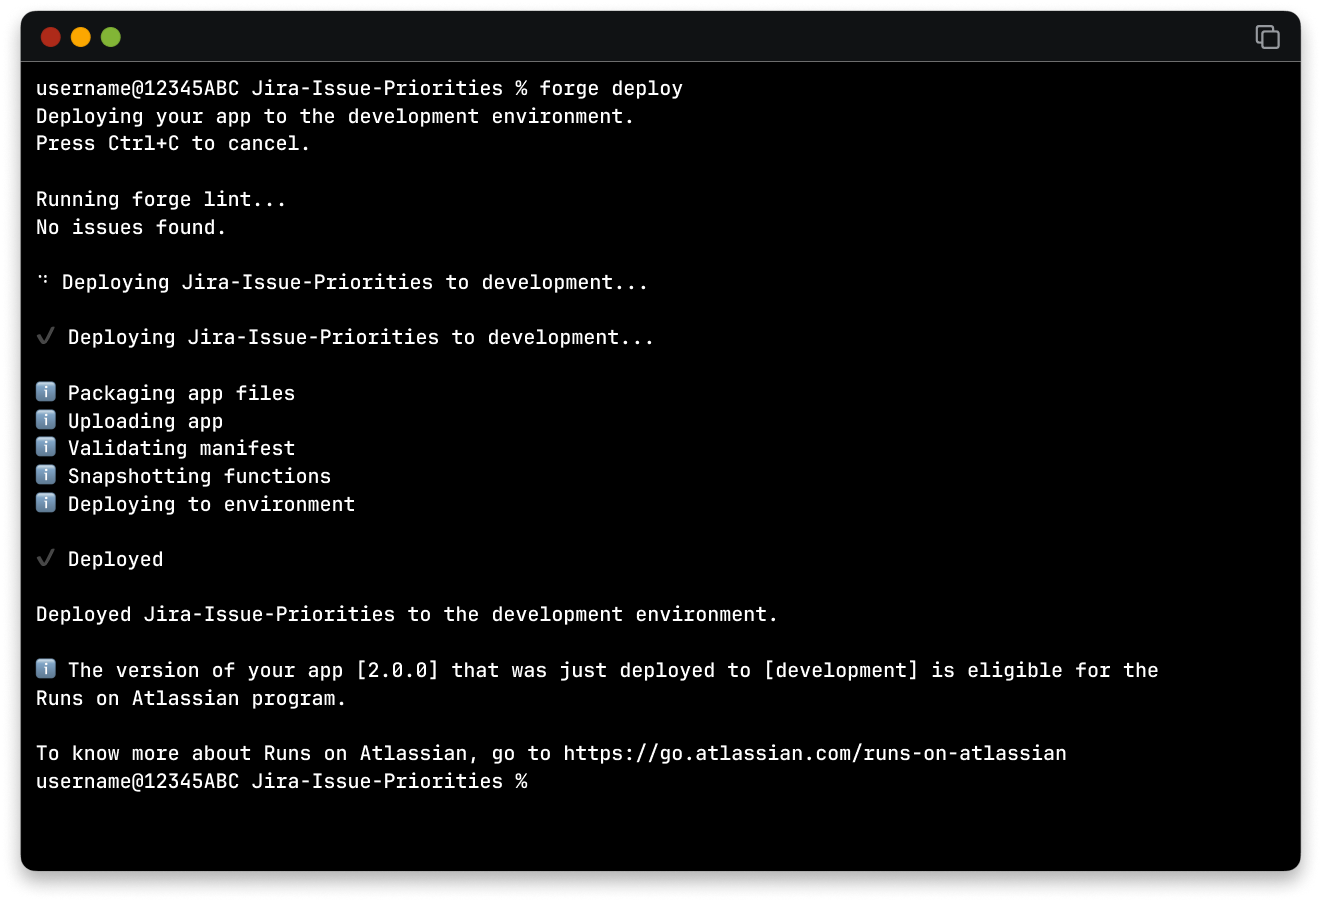
Task: Click info icon beside Uploading app
Action: tap(46, 419)
